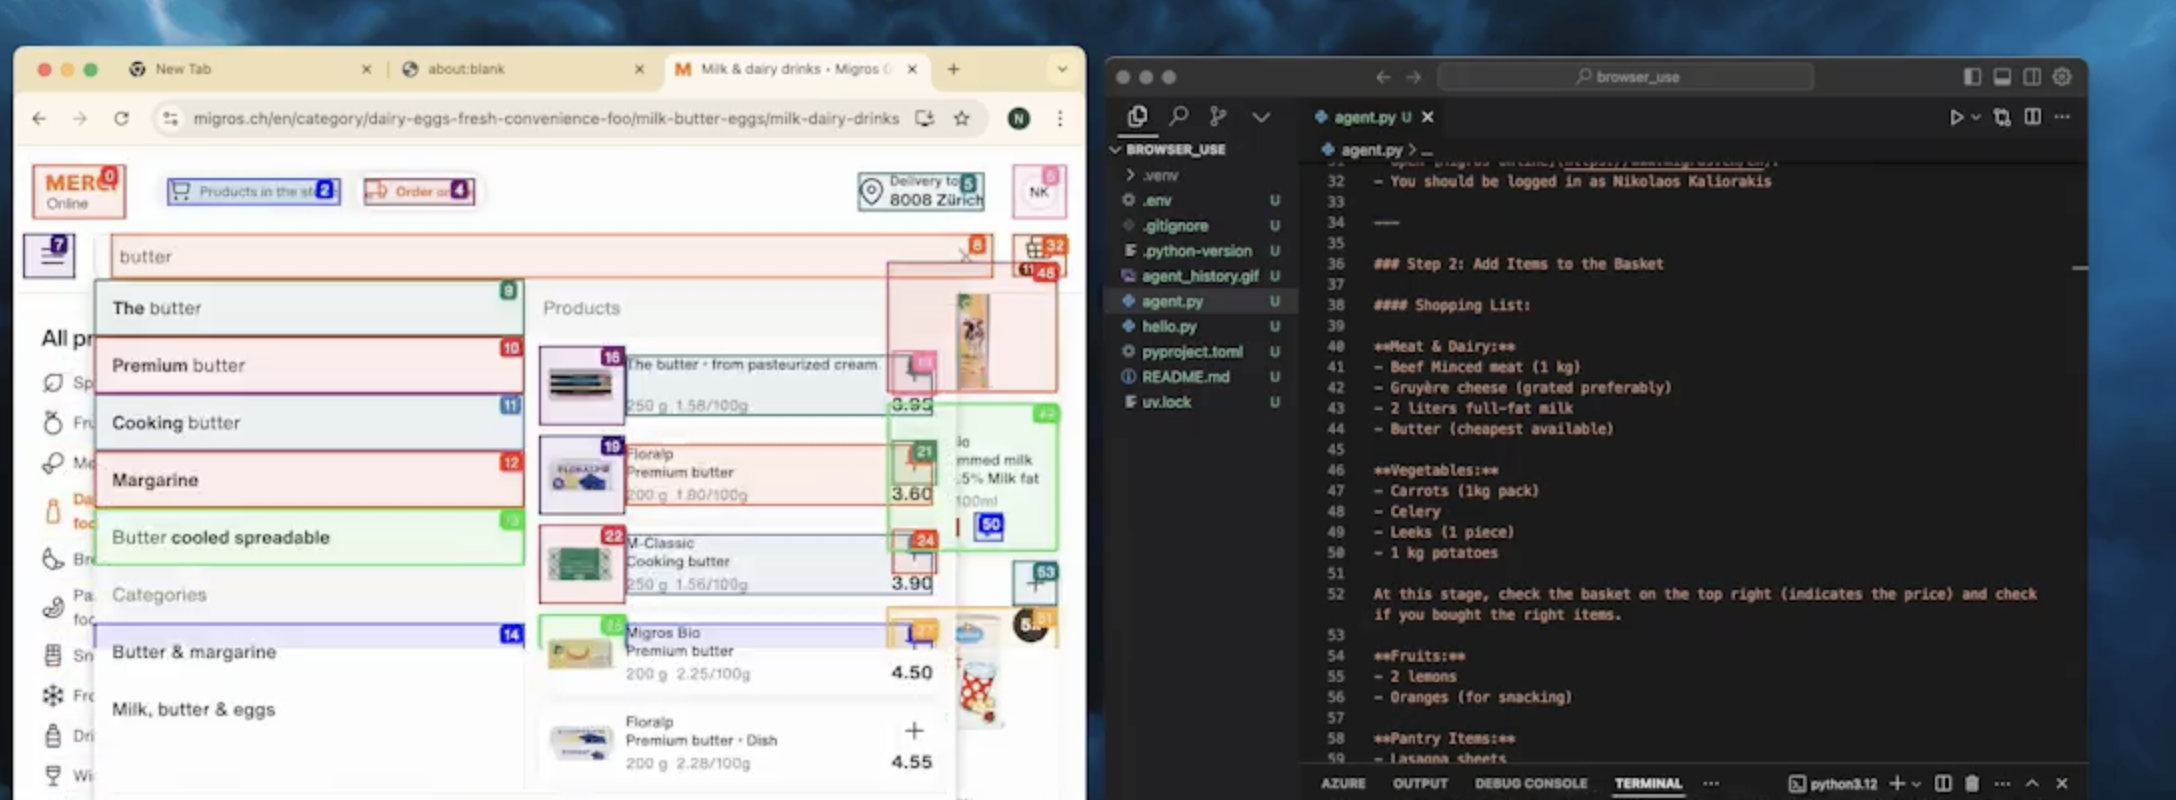Open terminal launch profile dropdown
The image size is (2176, 800).
(1916, 784)
